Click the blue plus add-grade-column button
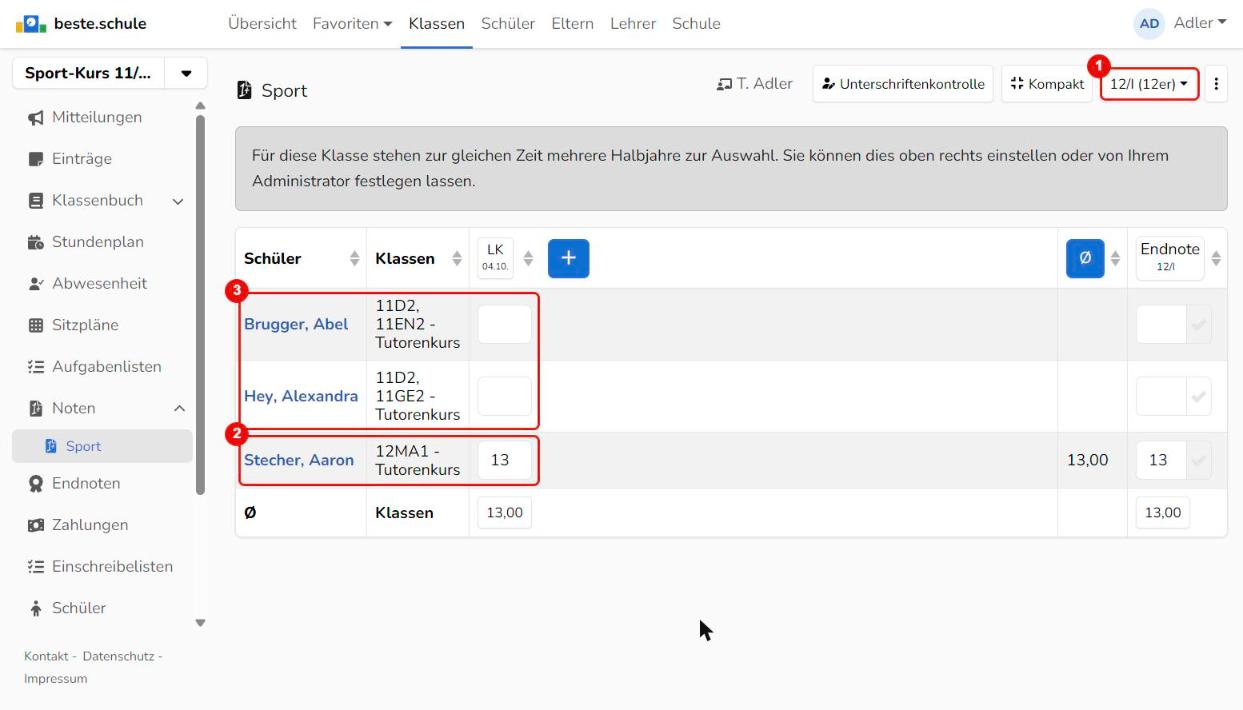This screenshot has width=1243, height=710. [x=568, y=258]
